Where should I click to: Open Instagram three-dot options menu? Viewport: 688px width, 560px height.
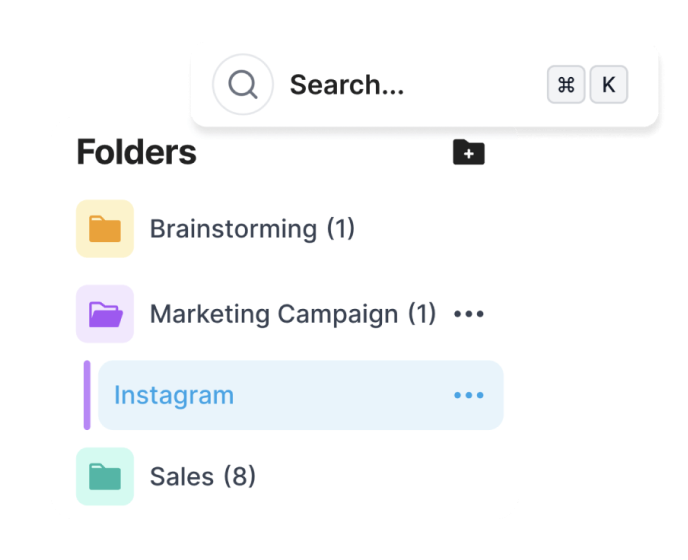click(x=468, y=395)
